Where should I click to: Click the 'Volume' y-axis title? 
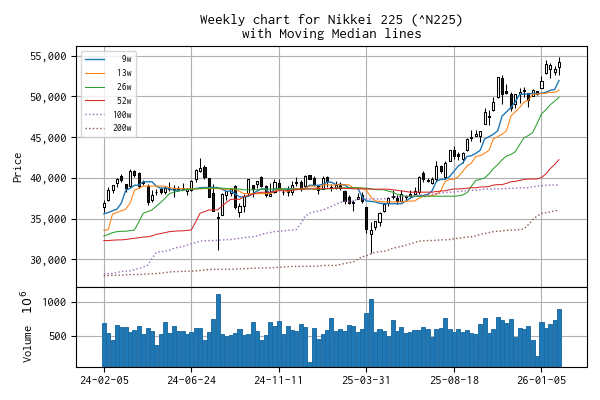tap(27, 344)
